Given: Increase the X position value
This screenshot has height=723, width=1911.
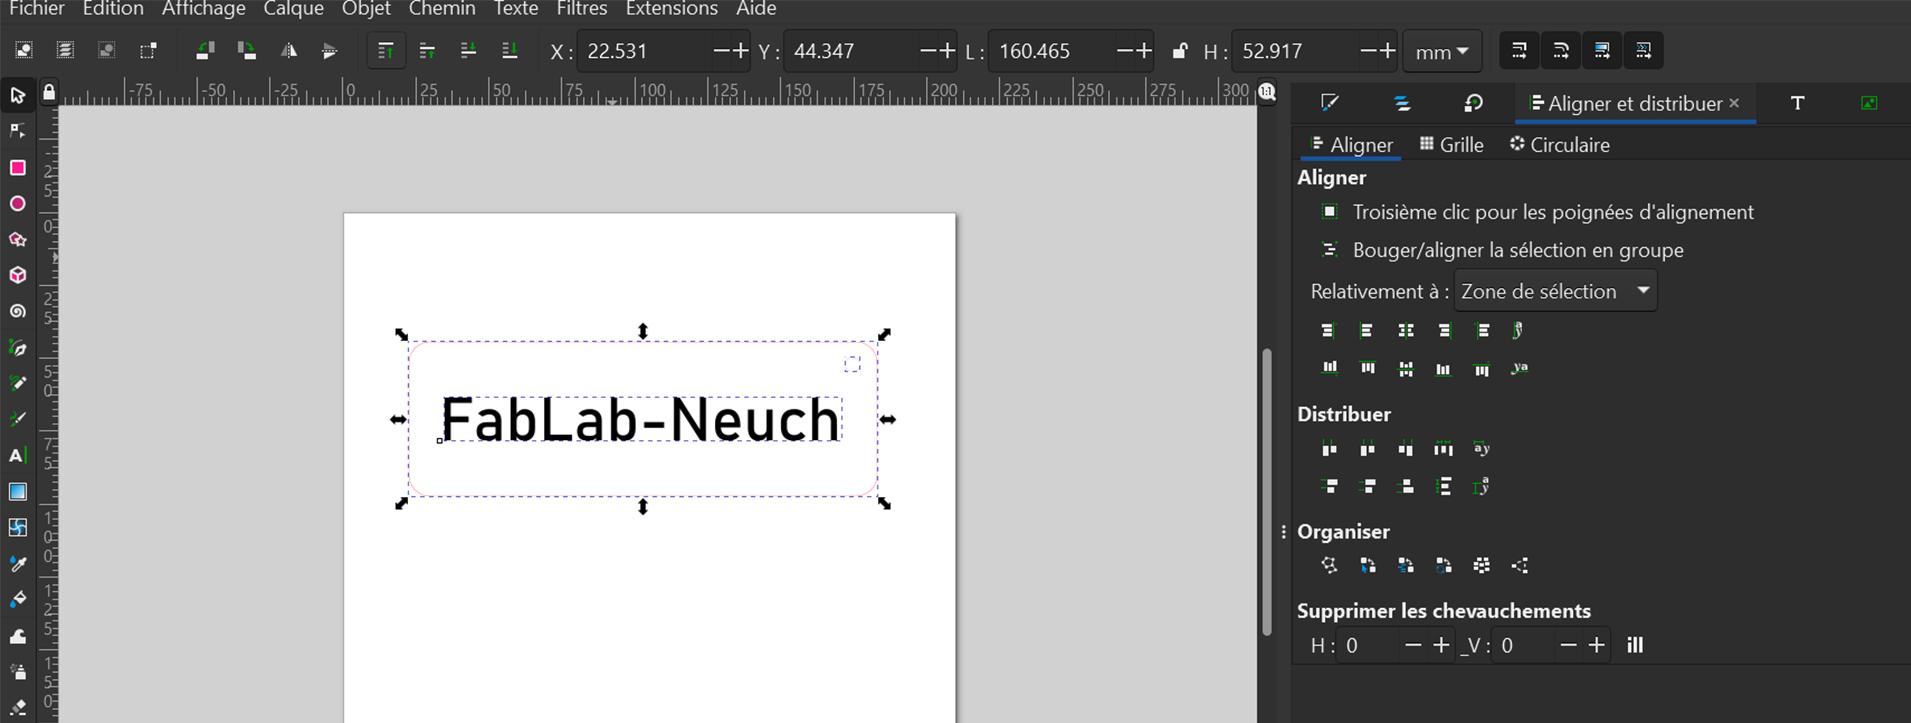Looking at the screenshot, I should pyautogui.click(x=740, y=51).
